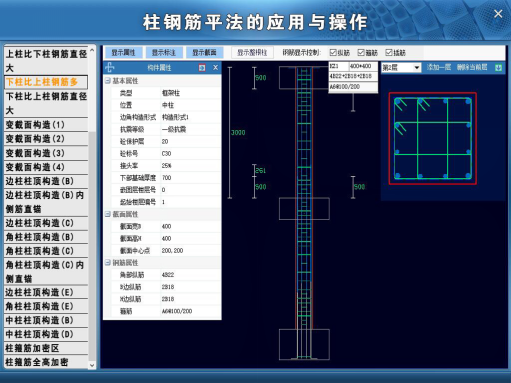The width and height of the screenshot is (511, 383).
Task: Click the list scrollbar down arrow
Action: pyautogui.click(x=92, y=365)
